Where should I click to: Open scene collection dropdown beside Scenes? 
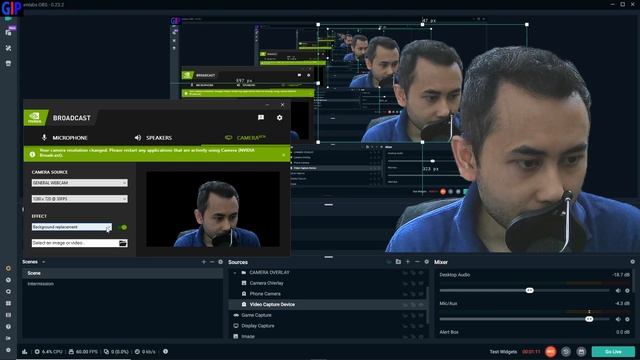(x=44, y=262)
